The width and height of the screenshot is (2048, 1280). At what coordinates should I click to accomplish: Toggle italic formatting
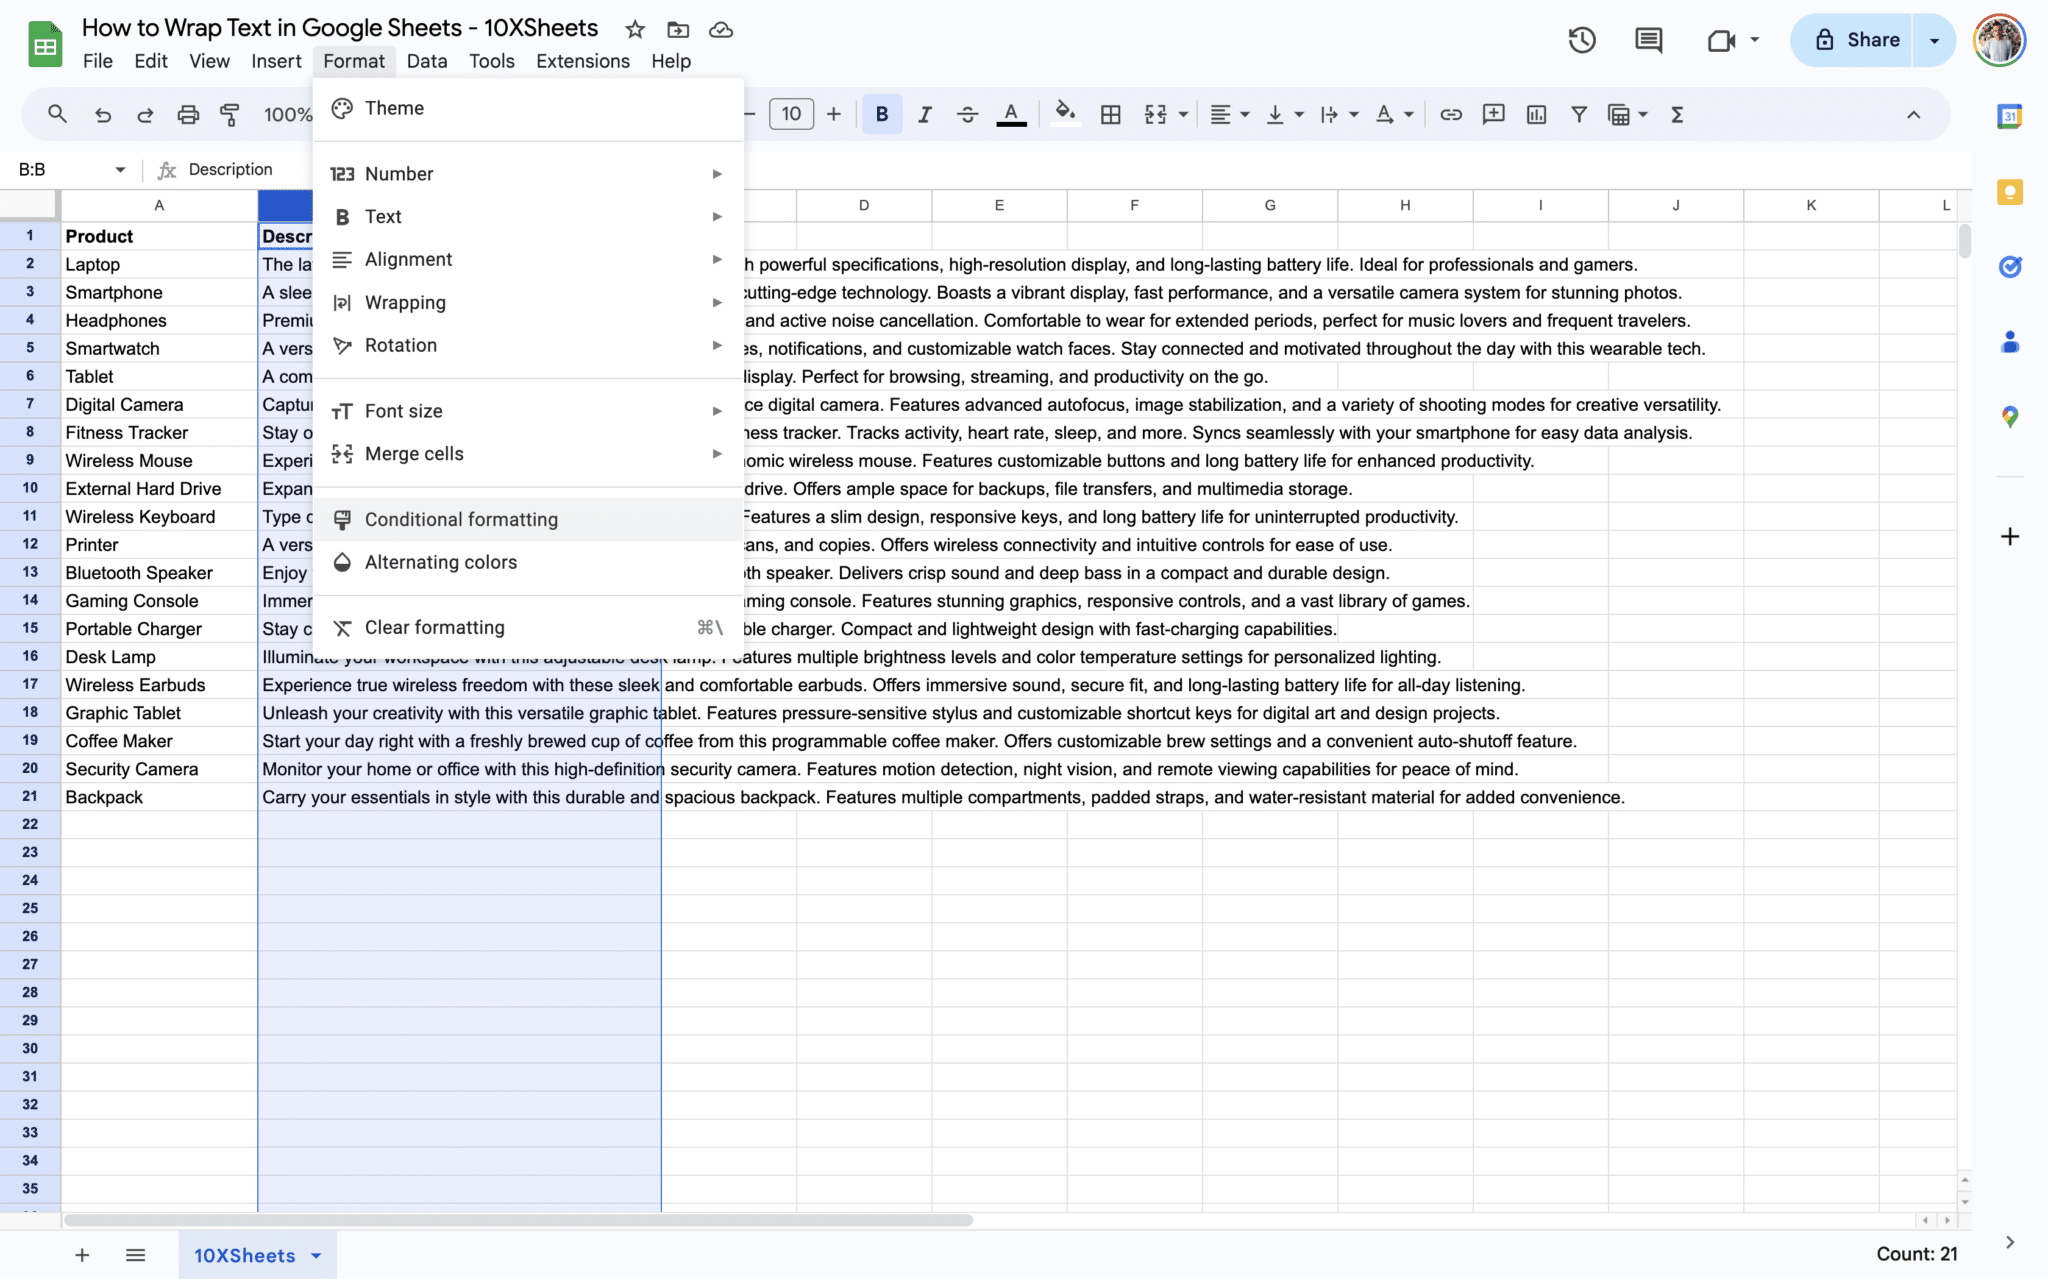click(x=924, y=115)
